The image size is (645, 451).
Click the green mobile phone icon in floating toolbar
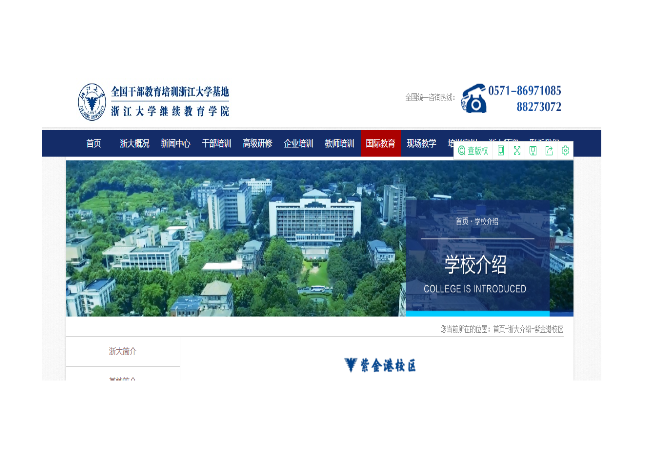click(x=501, y=151)
